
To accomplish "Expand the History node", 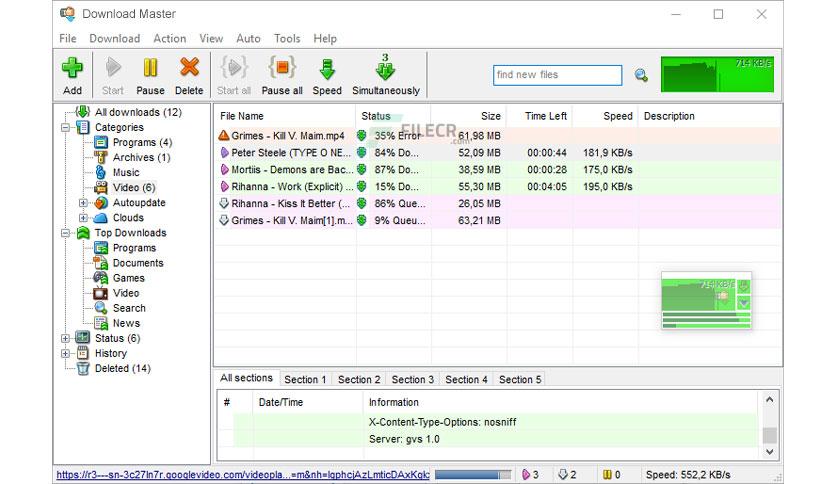I will [x=65, y=353].
